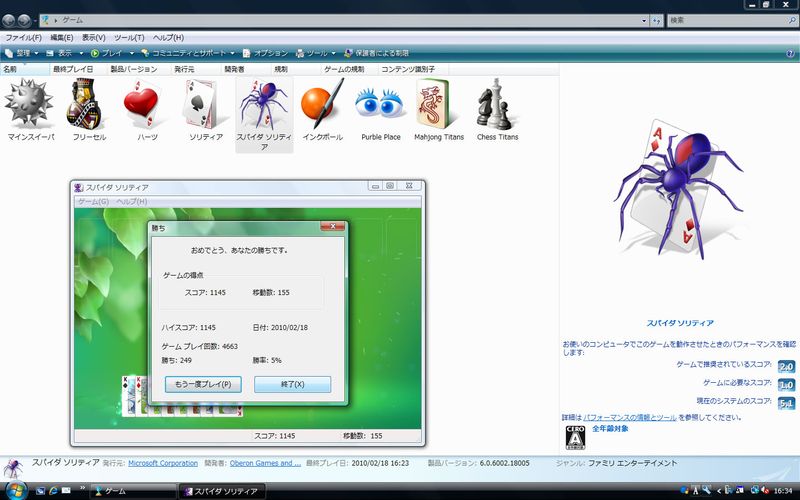Click the 16:34 taskbar clock
The image size is (800, 500).
[783, 491]
